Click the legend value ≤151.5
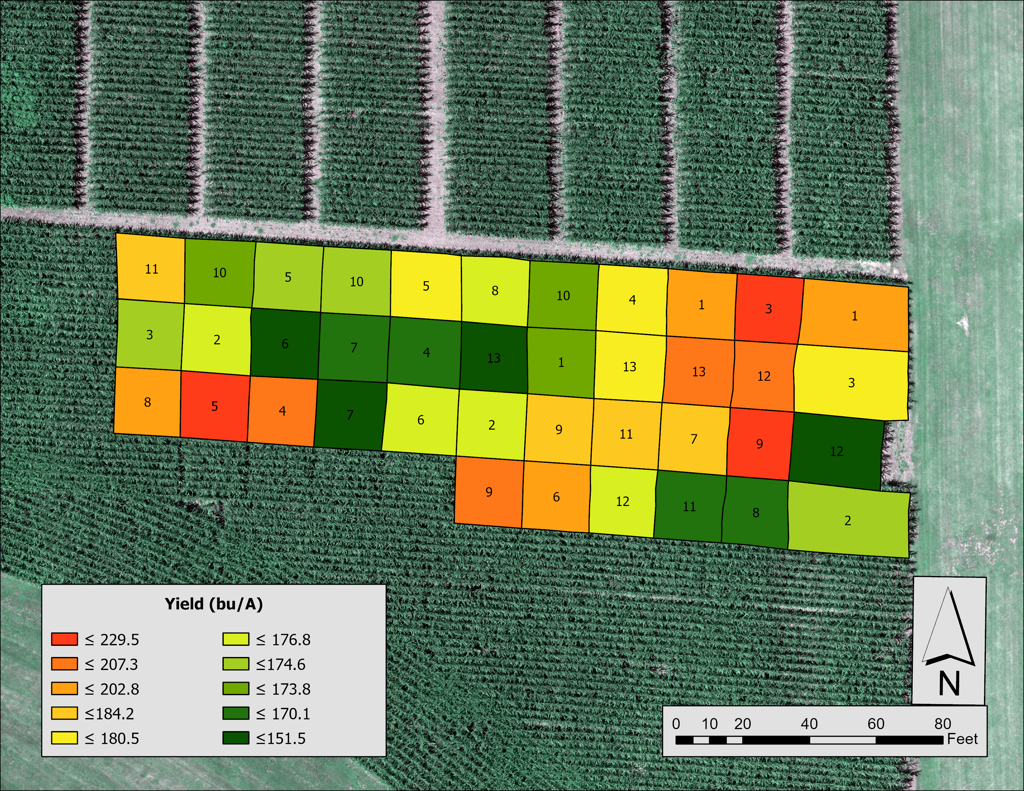Image resolution: width=1024 pixels, height=791 pixels. point(280,739)
